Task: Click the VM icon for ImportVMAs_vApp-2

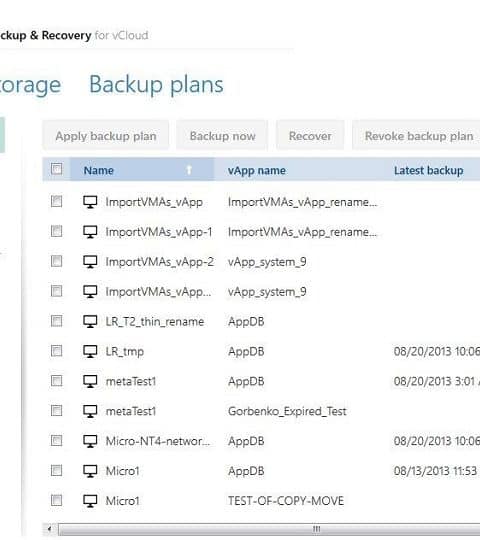Action: pos(90,262)
